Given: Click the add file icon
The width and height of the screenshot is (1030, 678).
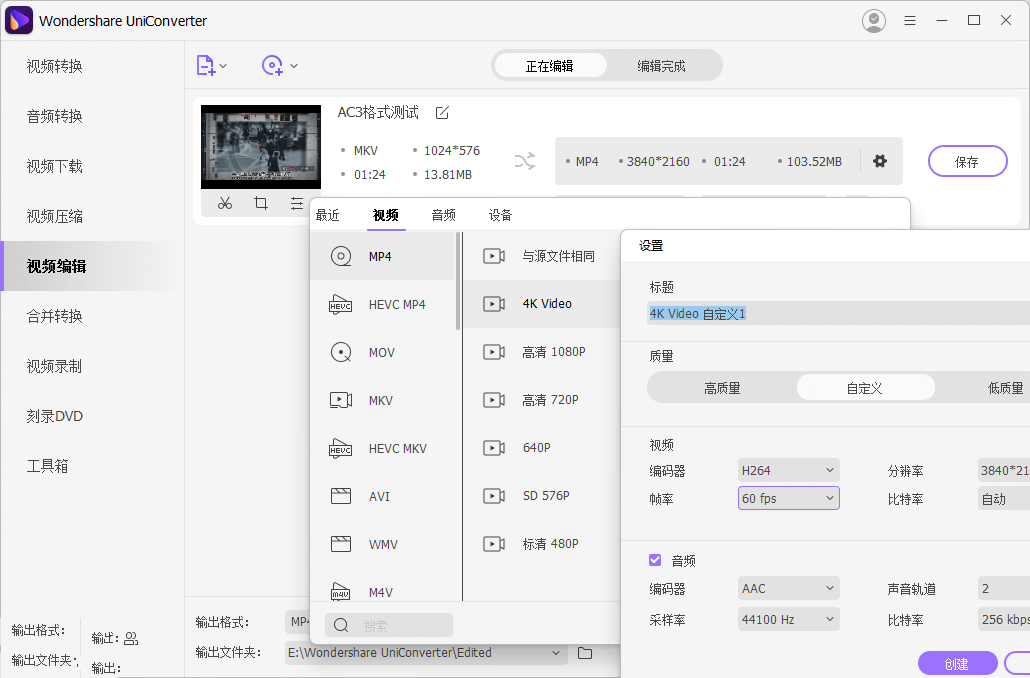Looking at the screenshot, I should 205,66.
